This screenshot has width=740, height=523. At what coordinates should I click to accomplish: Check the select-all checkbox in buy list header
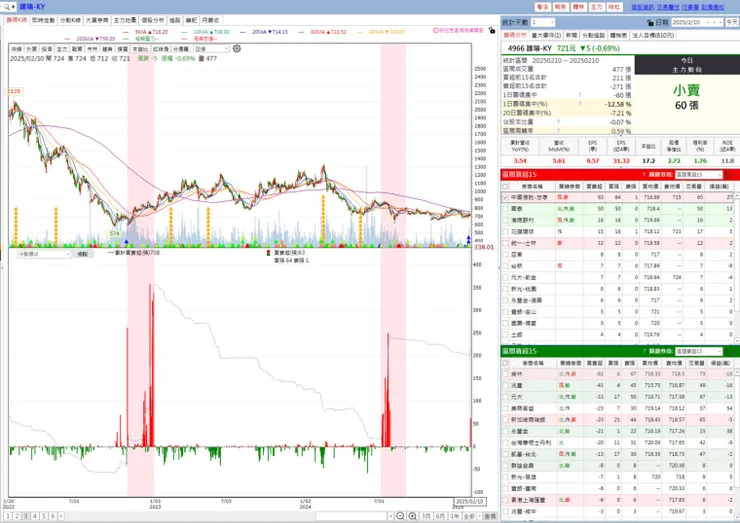pyautogui.click(x=505, y=186)
